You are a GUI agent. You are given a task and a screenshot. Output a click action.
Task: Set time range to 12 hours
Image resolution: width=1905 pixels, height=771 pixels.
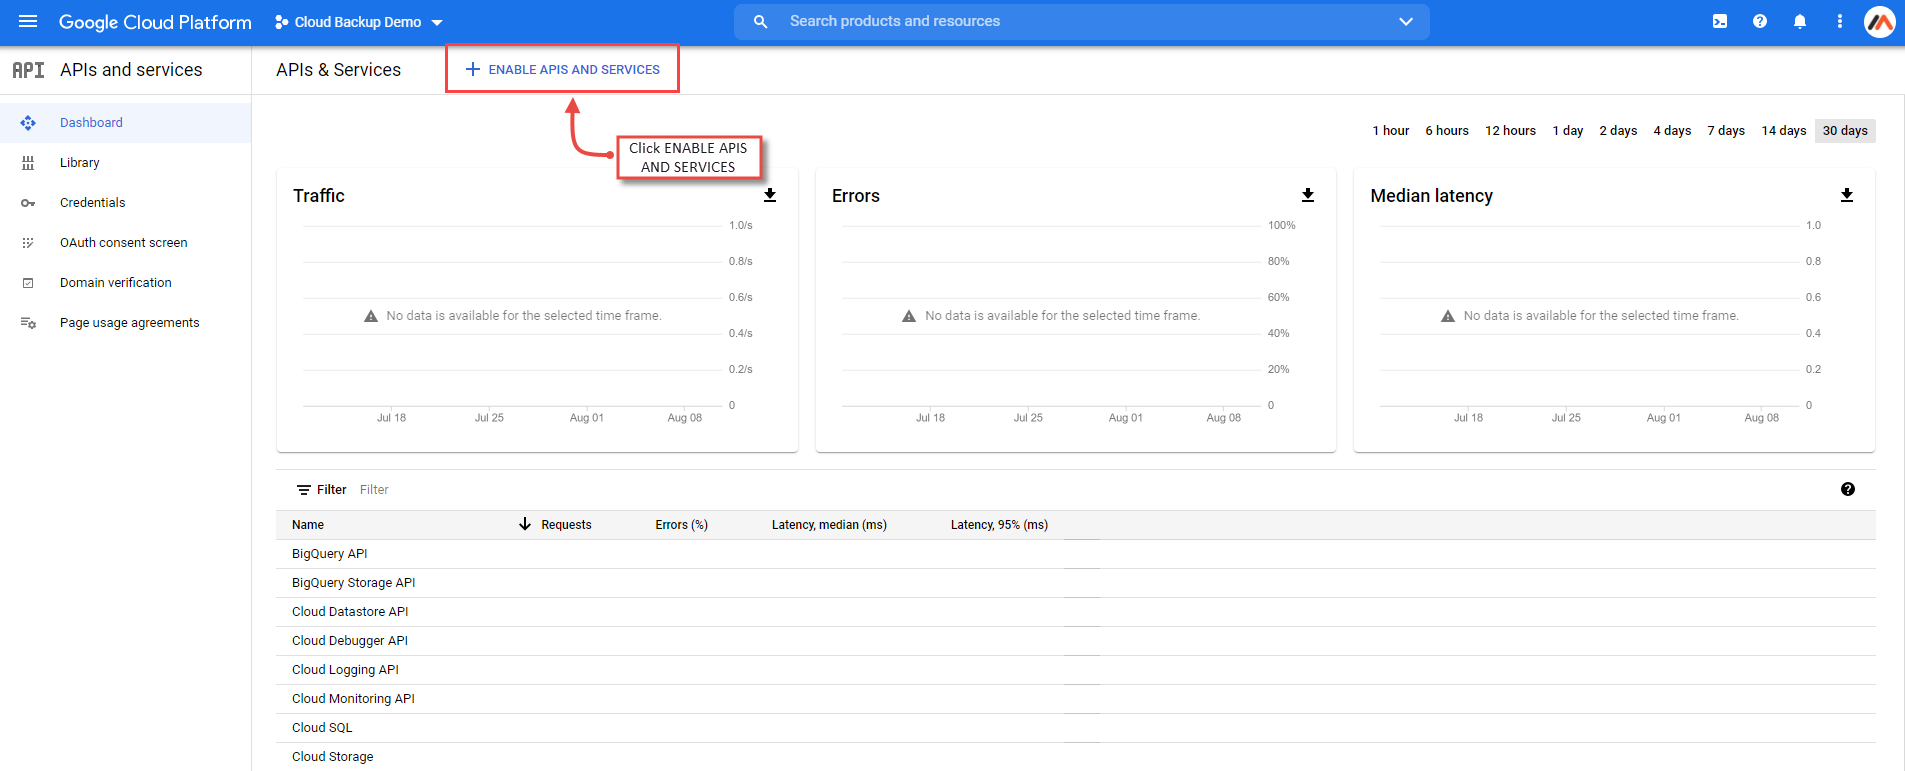click(x=1510, y=131)
